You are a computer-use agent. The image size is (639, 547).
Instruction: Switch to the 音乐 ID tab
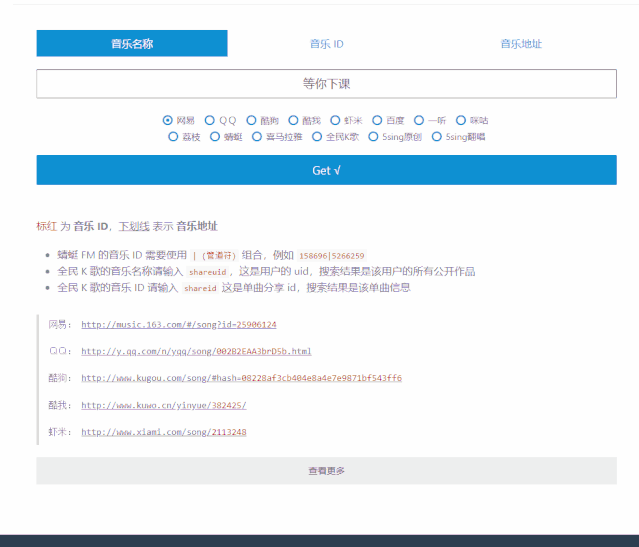(327, 44)
